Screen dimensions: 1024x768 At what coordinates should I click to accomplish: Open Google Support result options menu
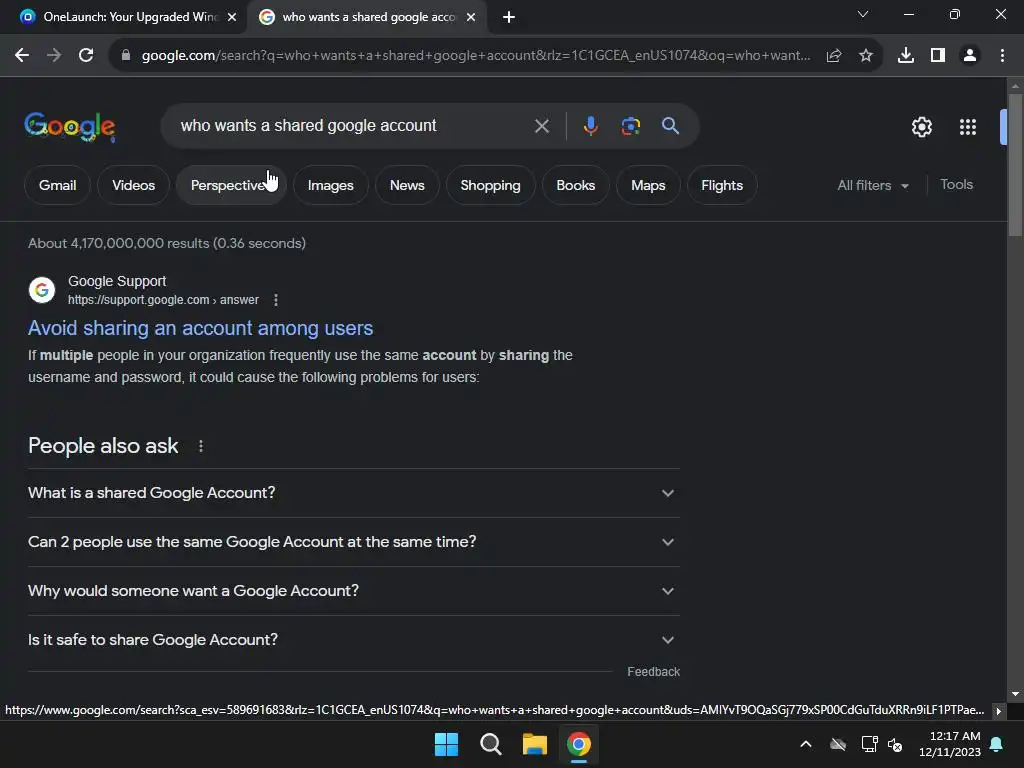(276, 300)
